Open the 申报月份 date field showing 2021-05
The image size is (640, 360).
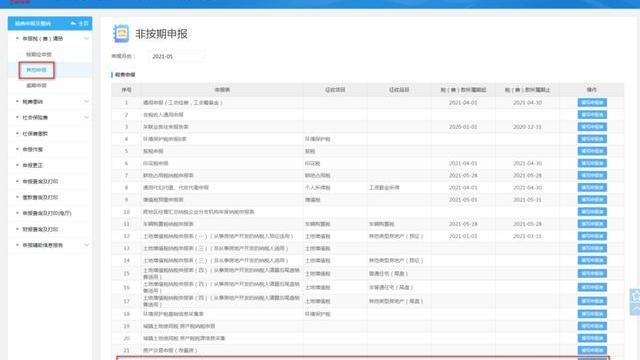click(x=176, y=56)
